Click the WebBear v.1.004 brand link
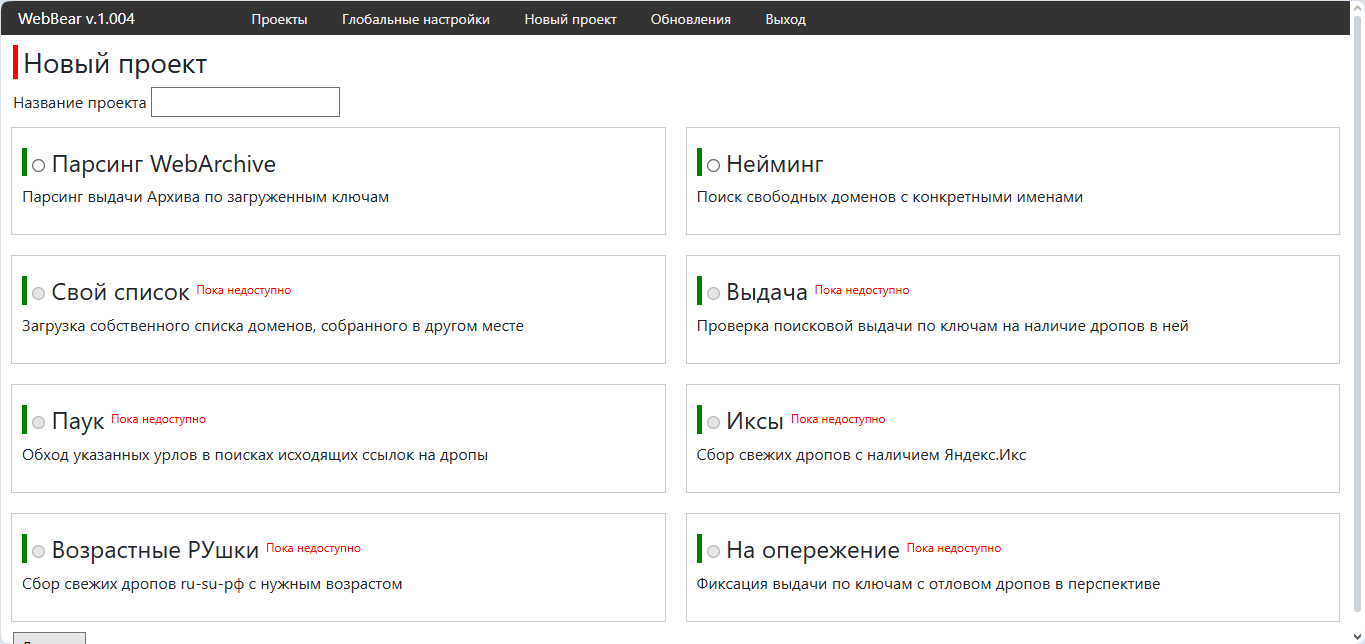 click(76, 19)
